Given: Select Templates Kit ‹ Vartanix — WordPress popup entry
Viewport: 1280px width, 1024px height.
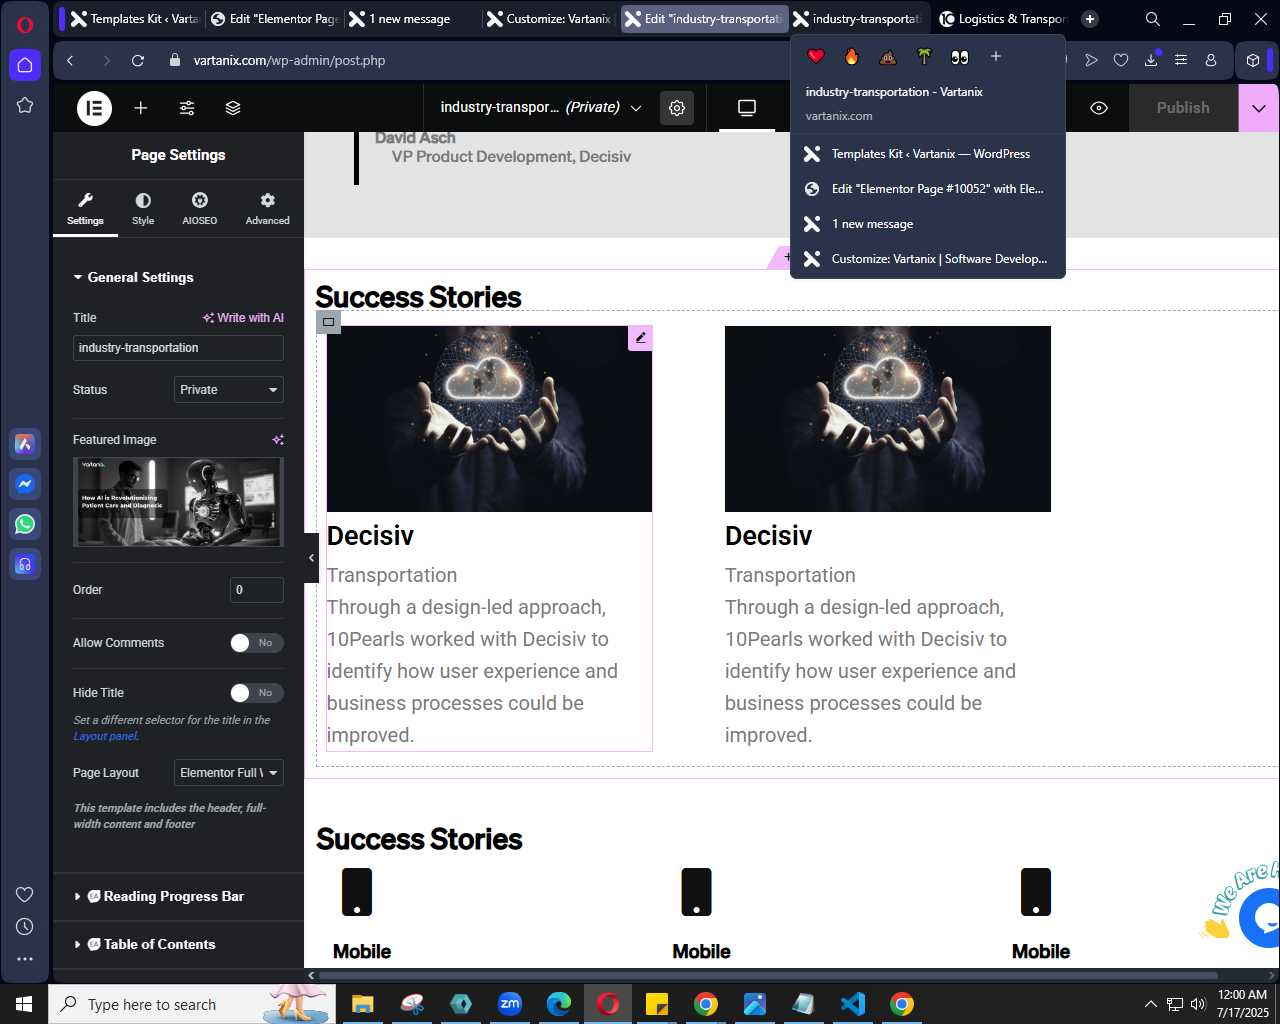Looking at the screenshot, I should pos(928,154).
